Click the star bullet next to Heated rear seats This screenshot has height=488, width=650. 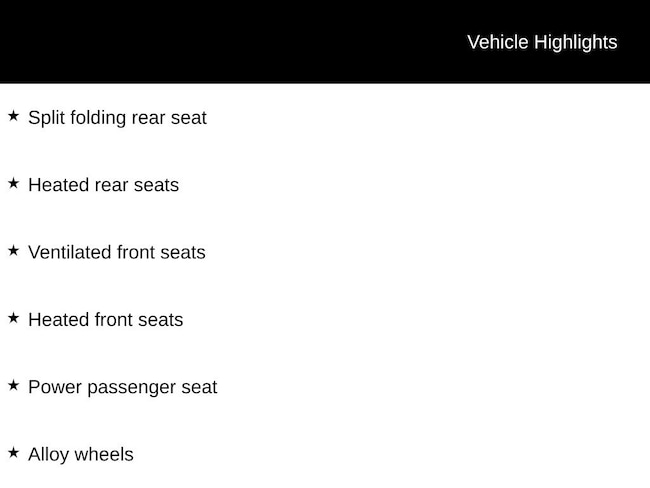click(x=13, y=183)
